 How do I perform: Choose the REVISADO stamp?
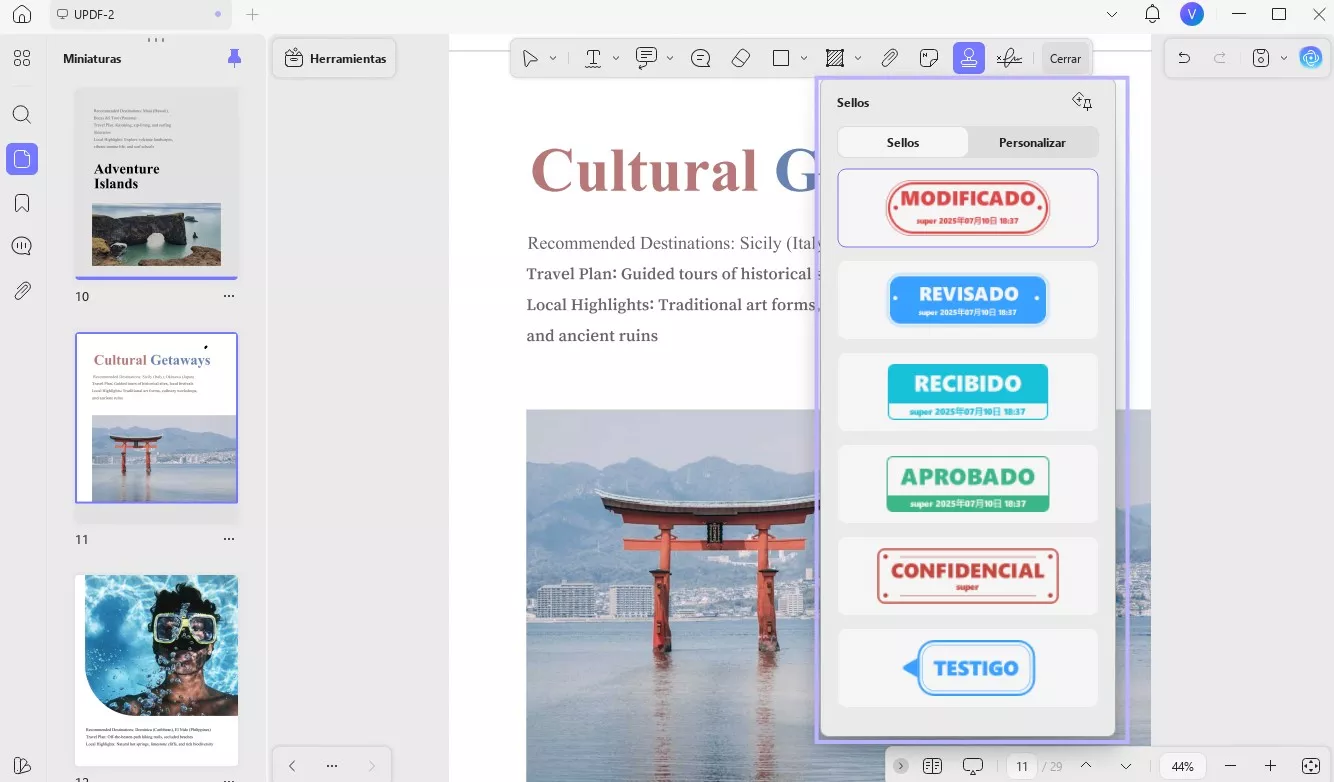coord(968,300)
